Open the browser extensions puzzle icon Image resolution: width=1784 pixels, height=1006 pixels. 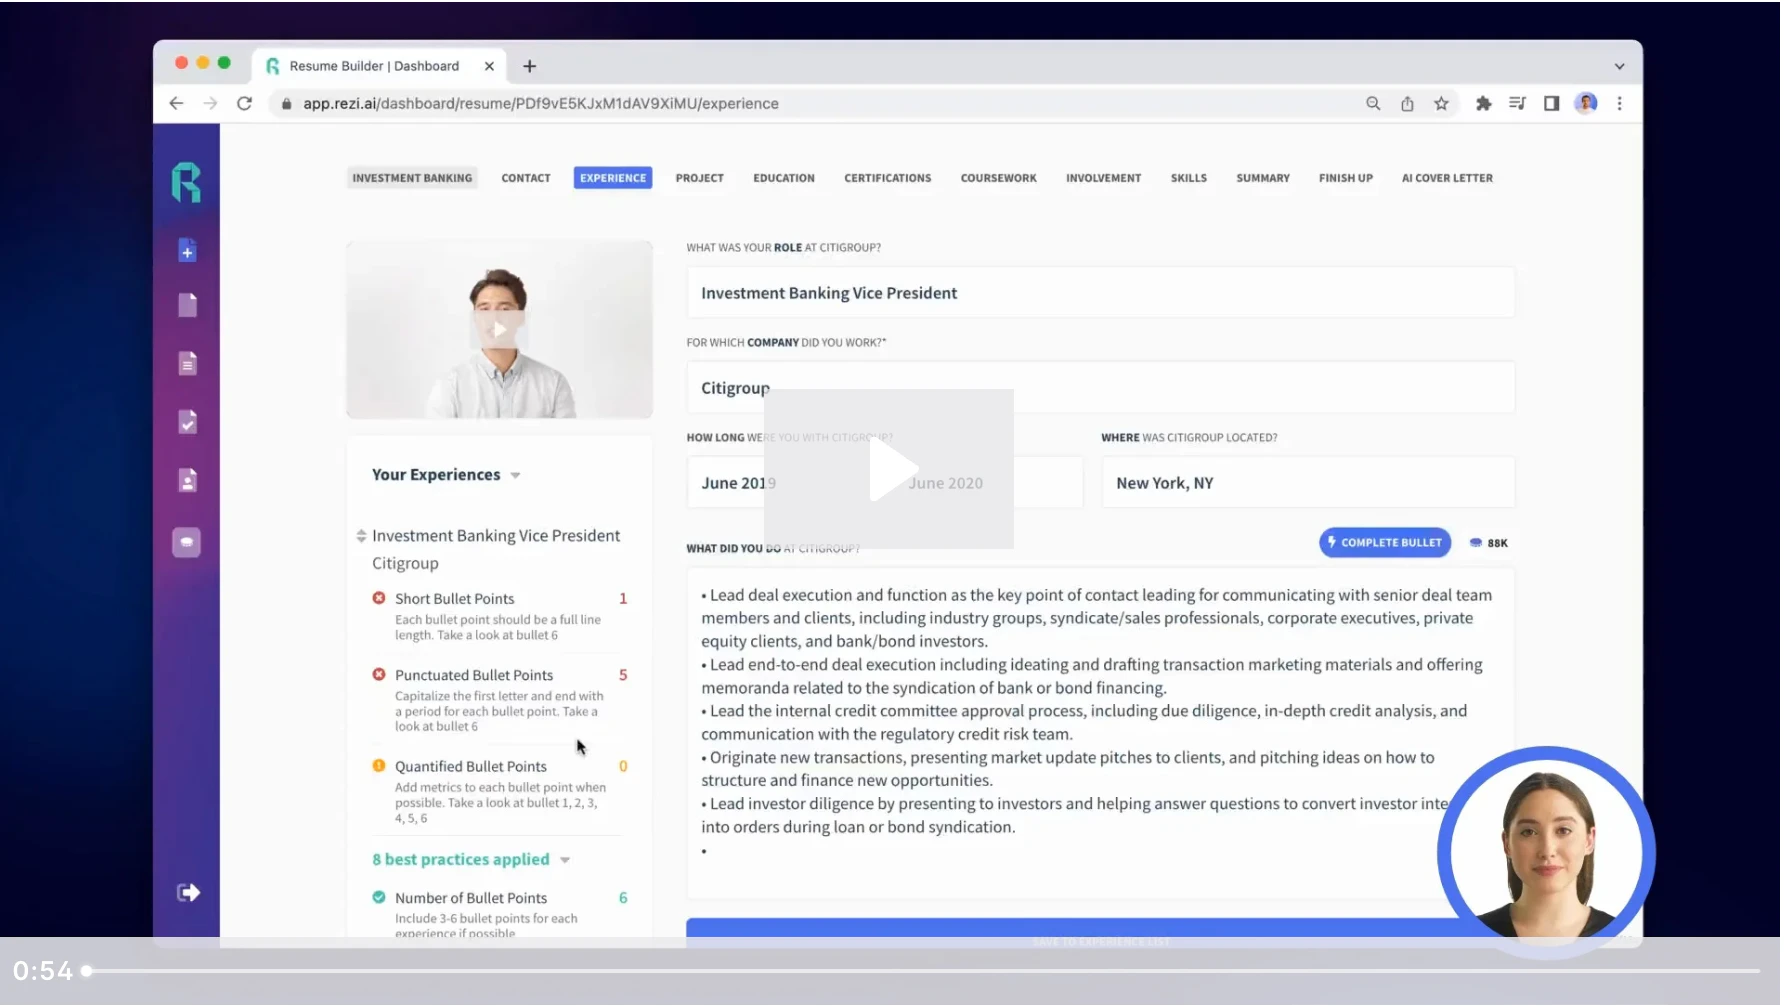(1483, 104)
